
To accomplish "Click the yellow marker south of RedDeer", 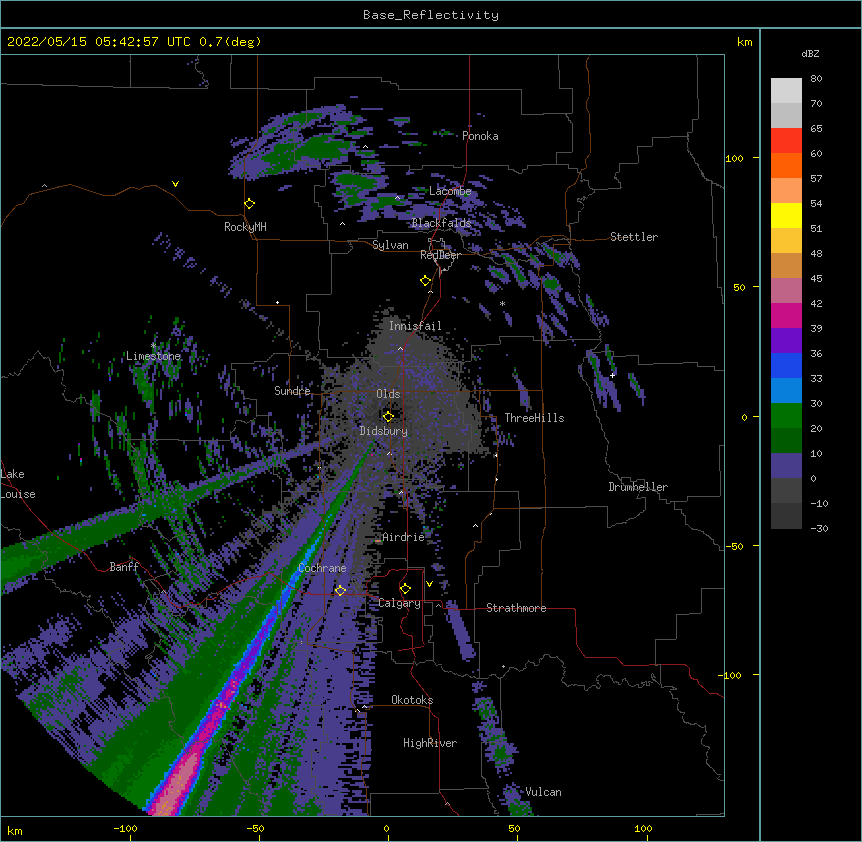I will 426,281.
